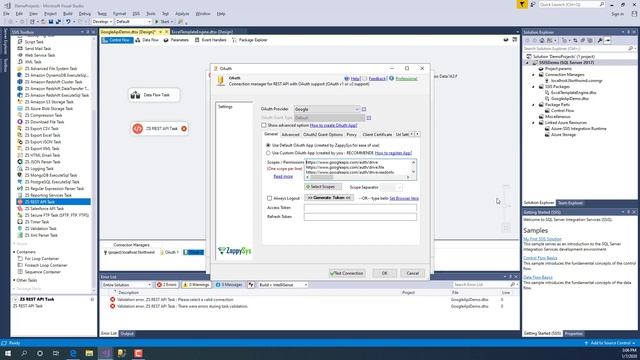Click Send Mail Task icon in toolbox
640x360 pixels.
(x=20, y=49)
